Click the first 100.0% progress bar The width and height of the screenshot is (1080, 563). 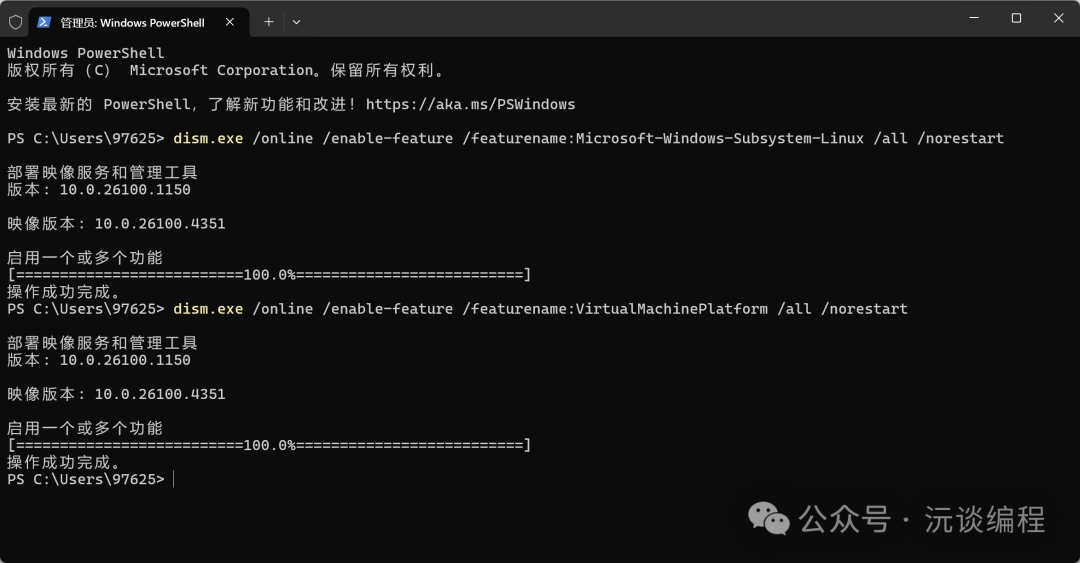point(269,275)
